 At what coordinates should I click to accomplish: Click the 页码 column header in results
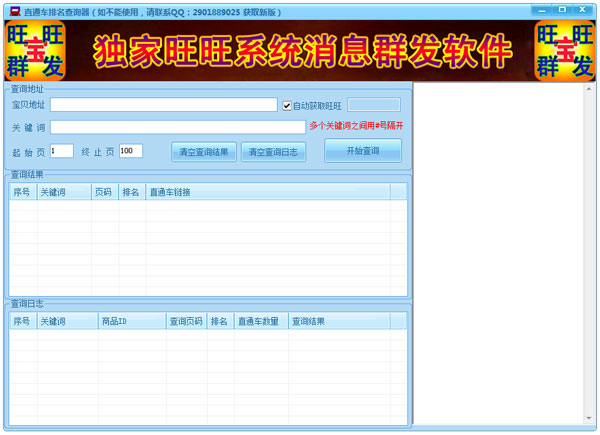[103, 192]
